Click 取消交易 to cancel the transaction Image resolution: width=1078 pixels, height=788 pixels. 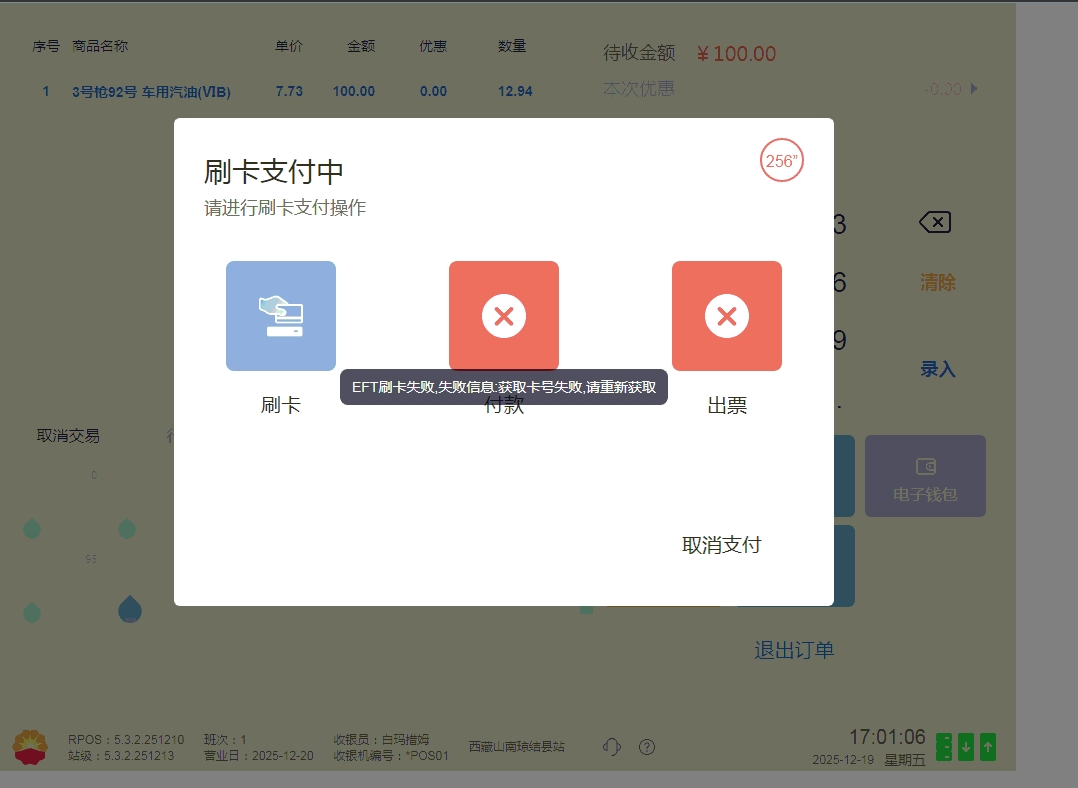pyautogui.click(x=68, y=436)
